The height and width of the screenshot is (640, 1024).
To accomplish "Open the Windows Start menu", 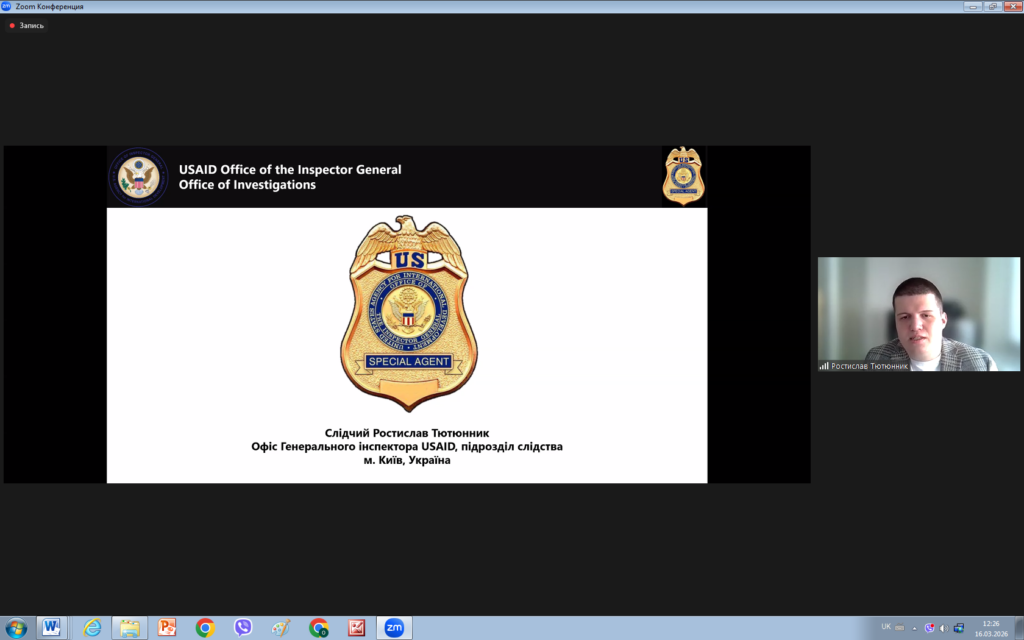I will click(x=16, y=628).
